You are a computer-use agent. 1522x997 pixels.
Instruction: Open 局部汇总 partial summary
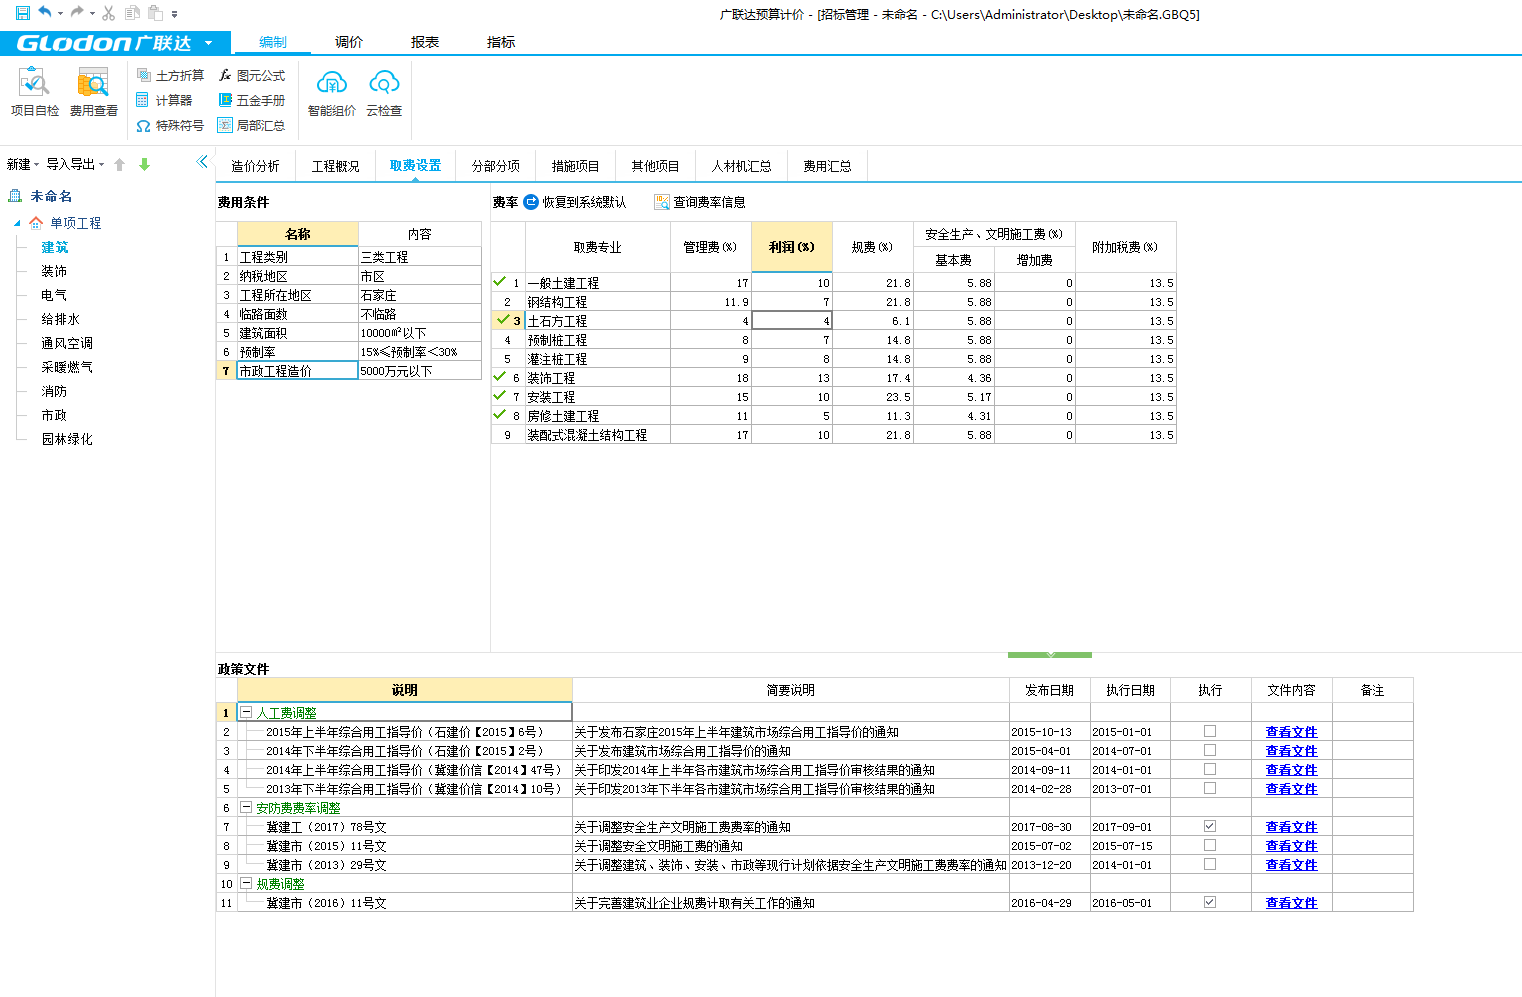[x=252, y=125]
